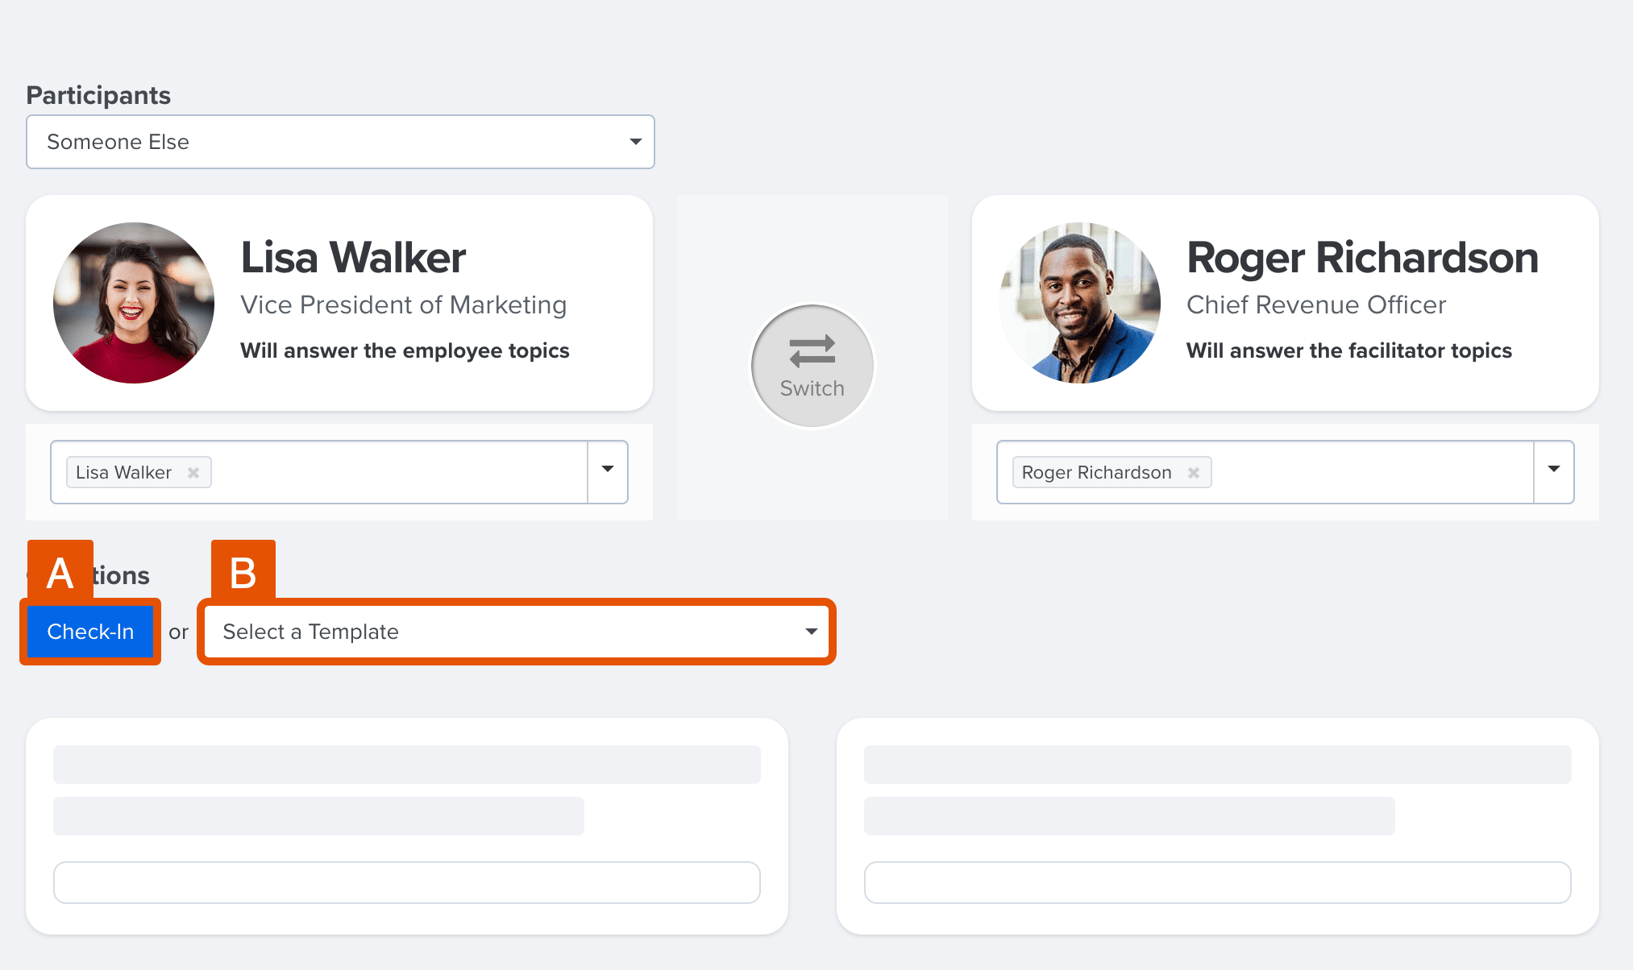
Task: Select the orange B annotation marker
Action: [243, 572]
